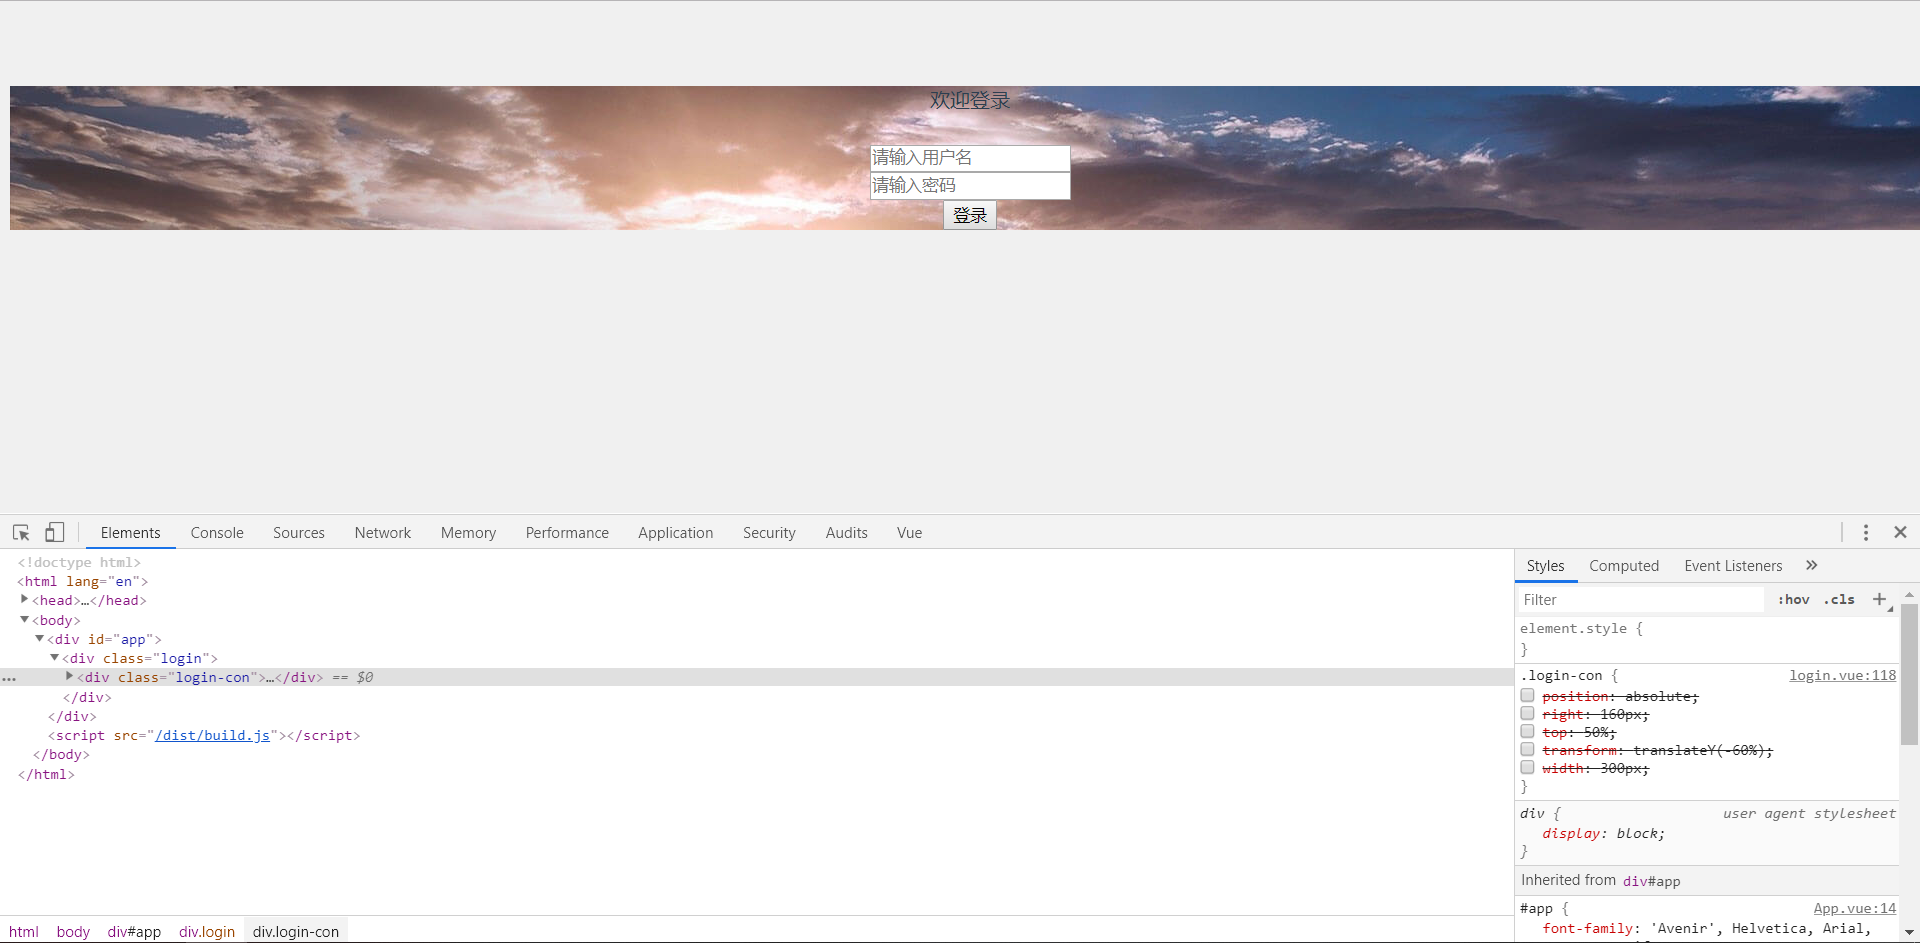The image size is (1920, 943).
Task: Open the Audits tab
Action: click(x=847, y=533)
